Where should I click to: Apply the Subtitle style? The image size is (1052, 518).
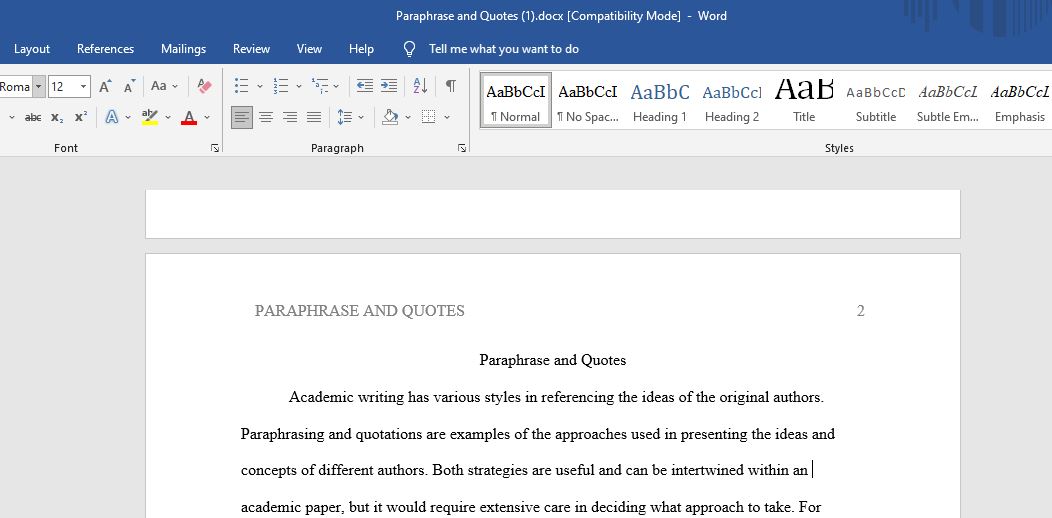tap(876, 100)
